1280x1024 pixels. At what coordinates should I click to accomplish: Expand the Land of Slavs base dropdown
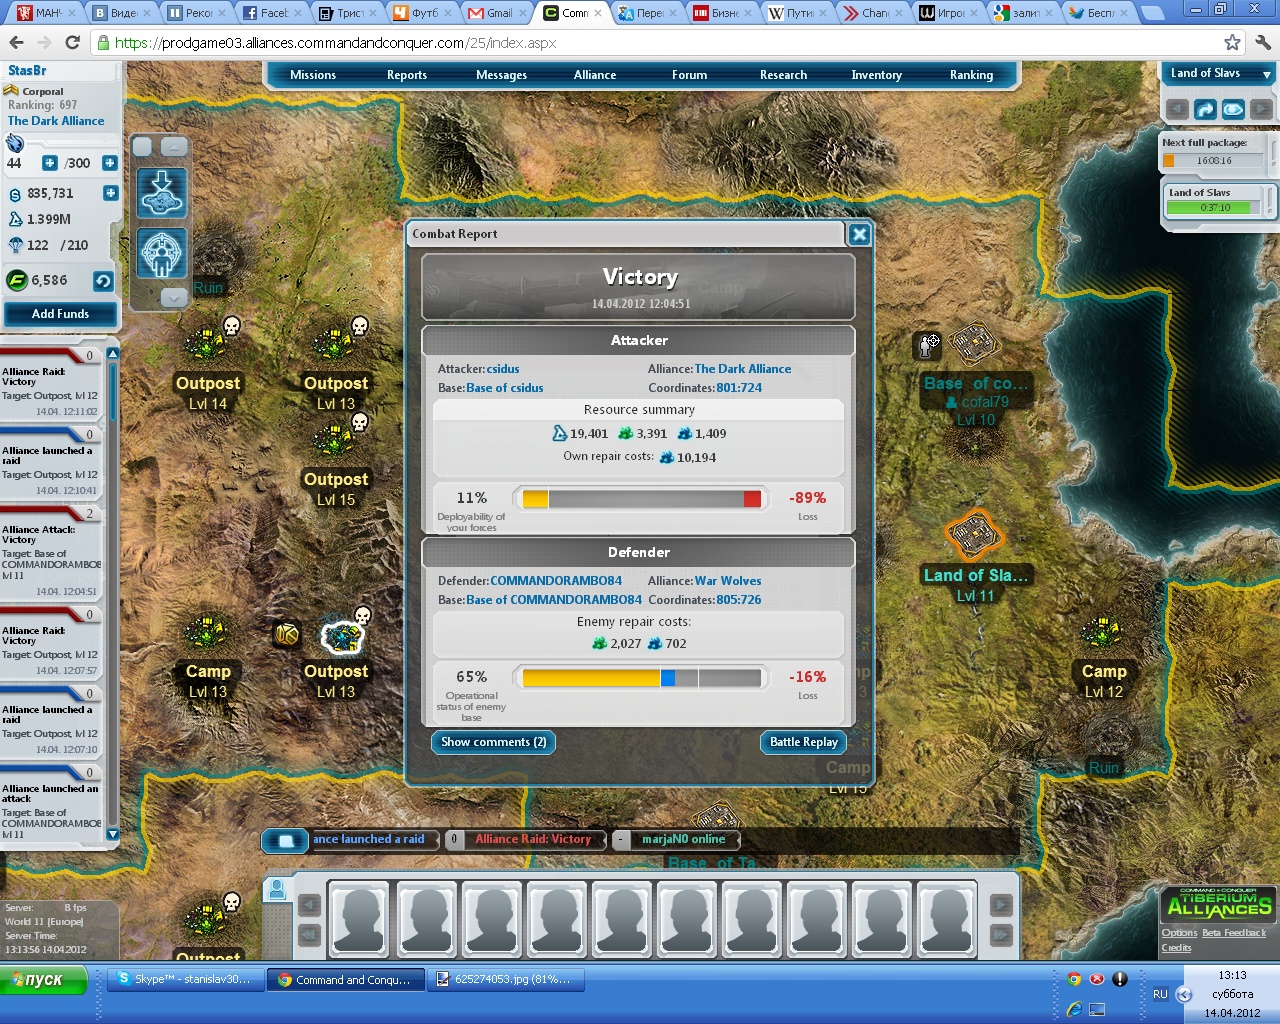pos(1267,75)
